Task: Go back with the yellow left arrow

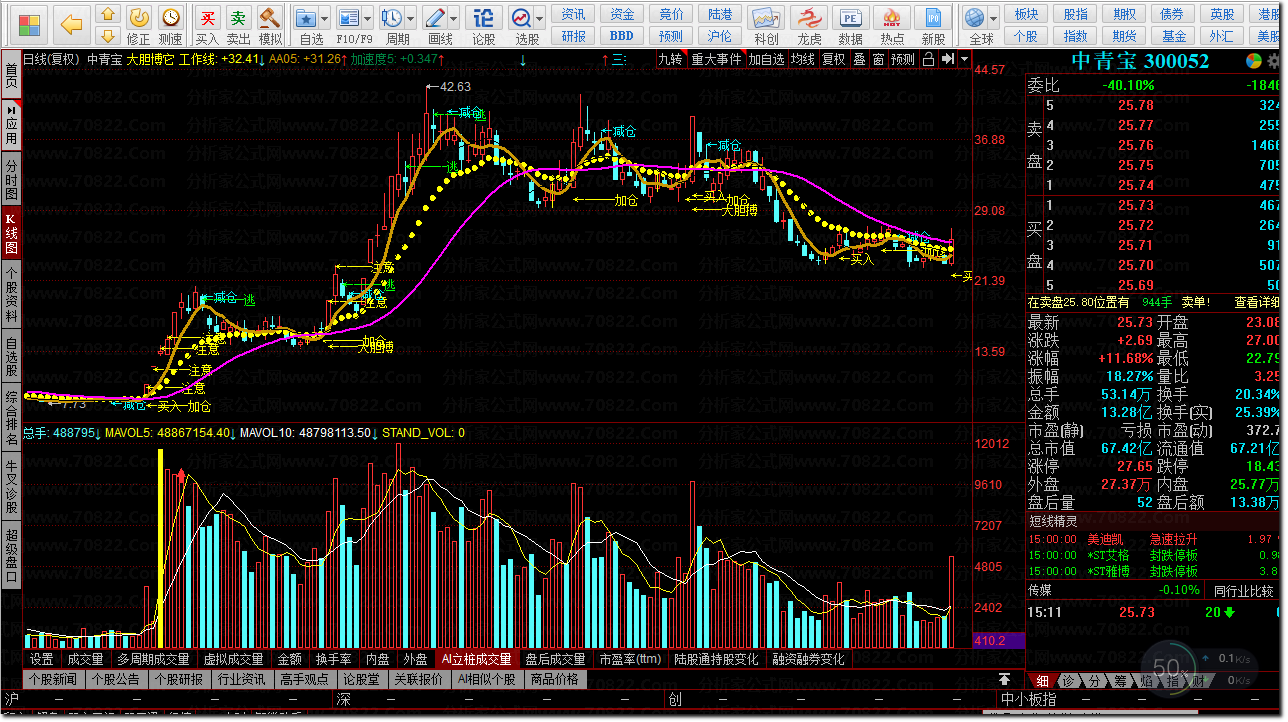Action: pos(71,24)
